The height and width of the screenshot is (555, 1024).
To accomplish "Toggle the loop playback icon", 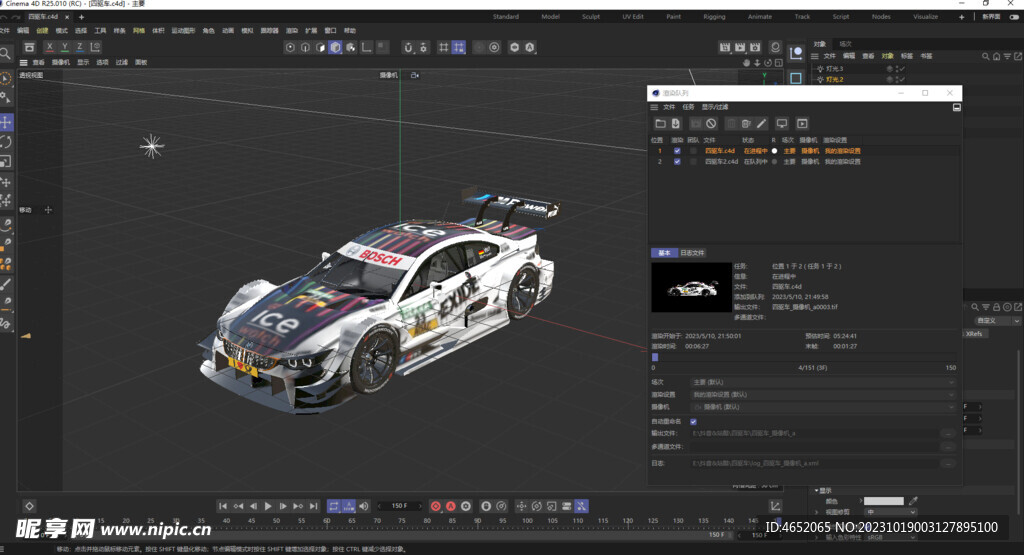I will click(x=334, y=506).
